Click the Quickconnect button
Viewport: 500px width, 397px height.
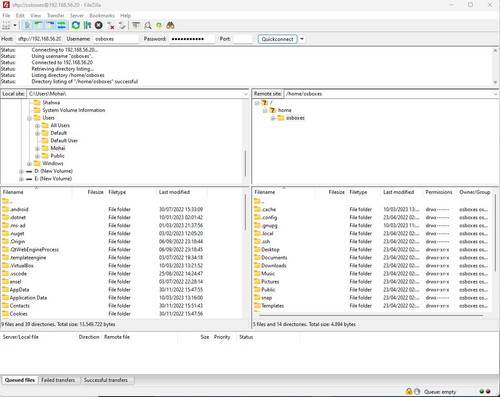(277, 39)
